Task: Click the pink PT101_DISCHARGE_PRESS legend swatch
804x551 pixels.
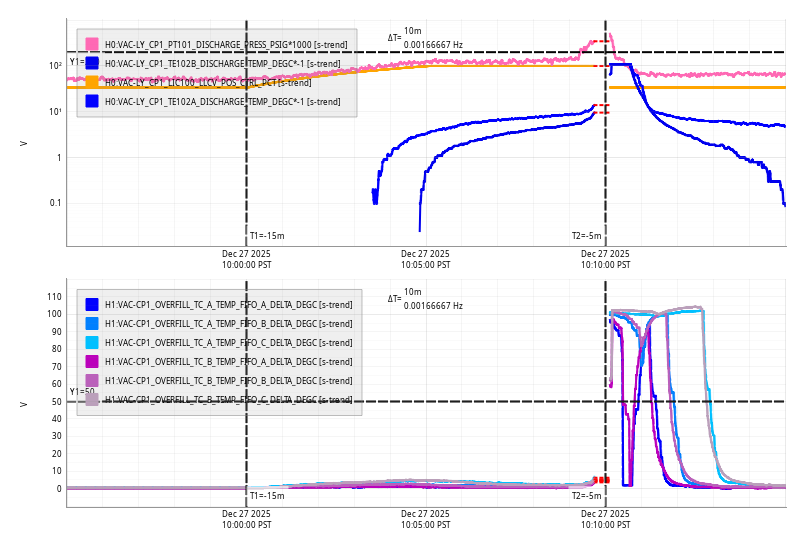Action: (x=92, y=44)
